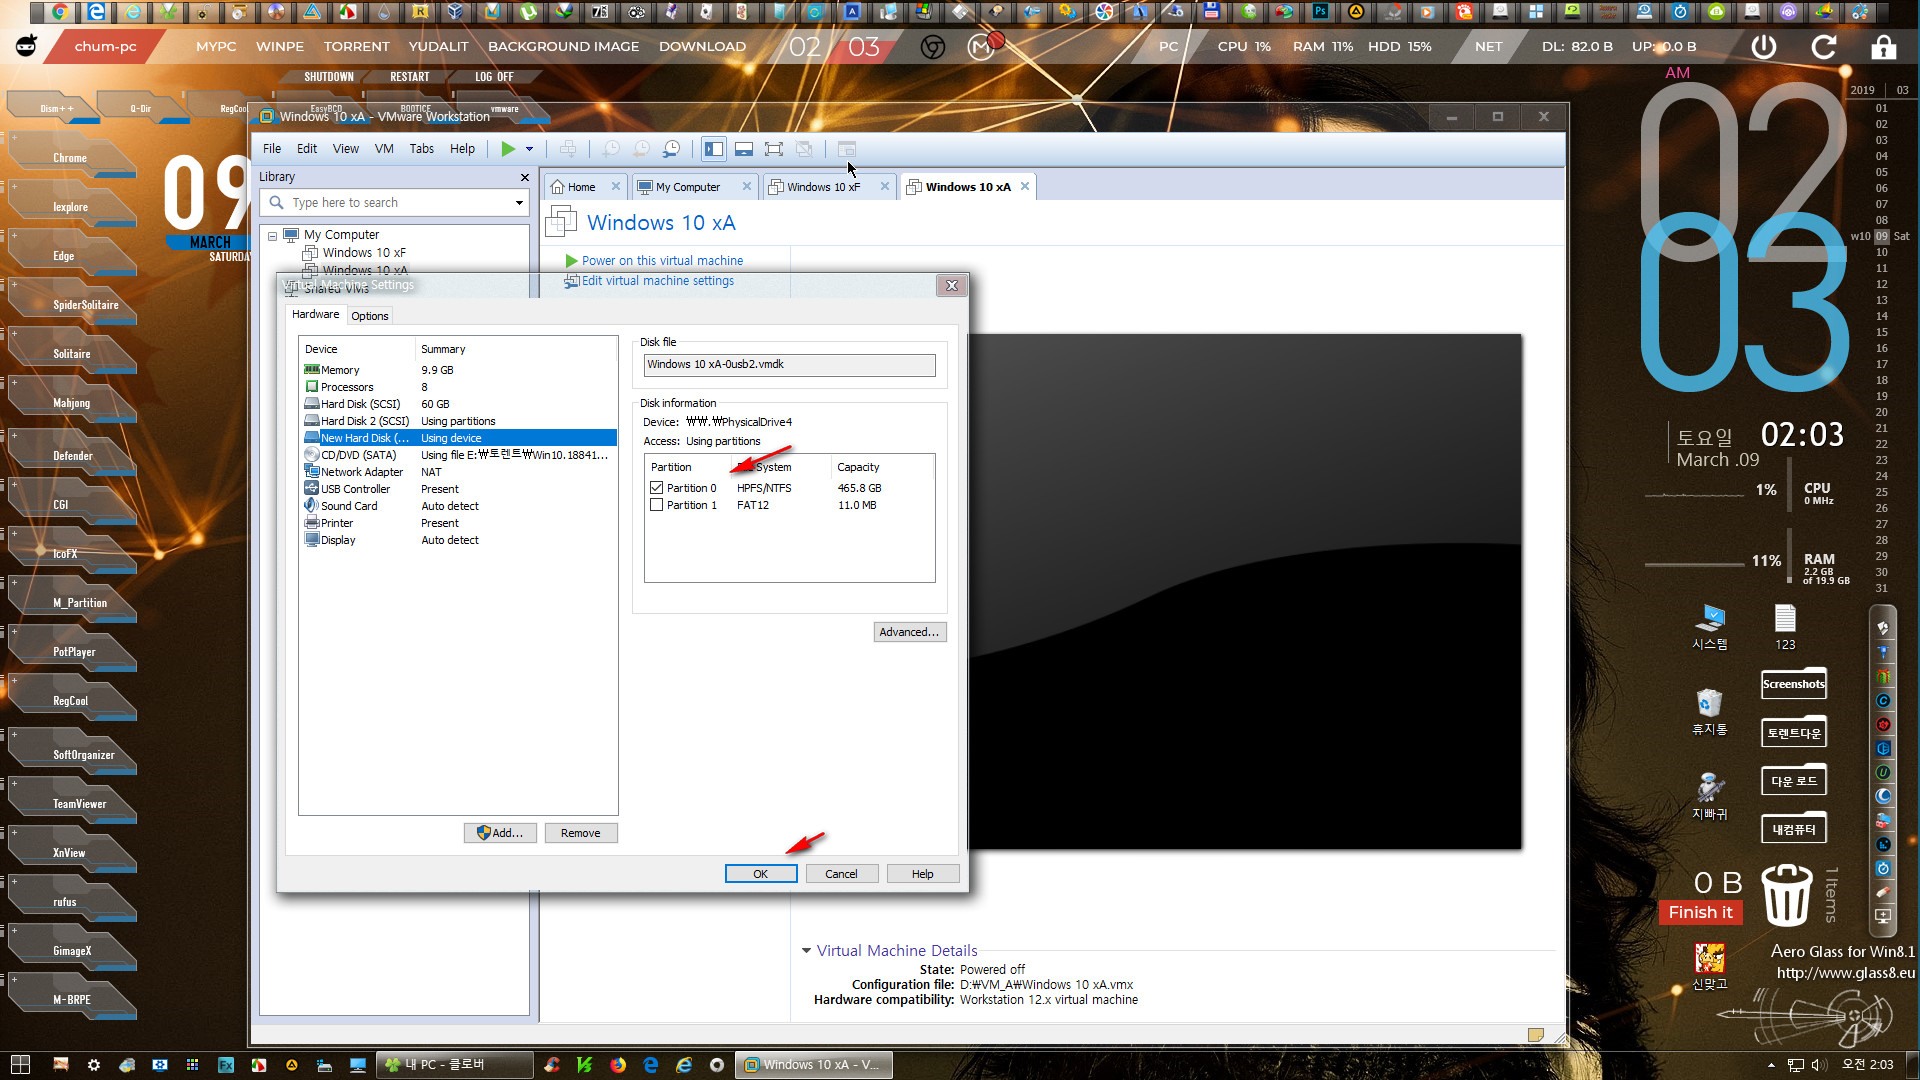This screenshot has width=1920, height=1080.
Task: Click the Windows Start button
Action: tap(20, 1065)
